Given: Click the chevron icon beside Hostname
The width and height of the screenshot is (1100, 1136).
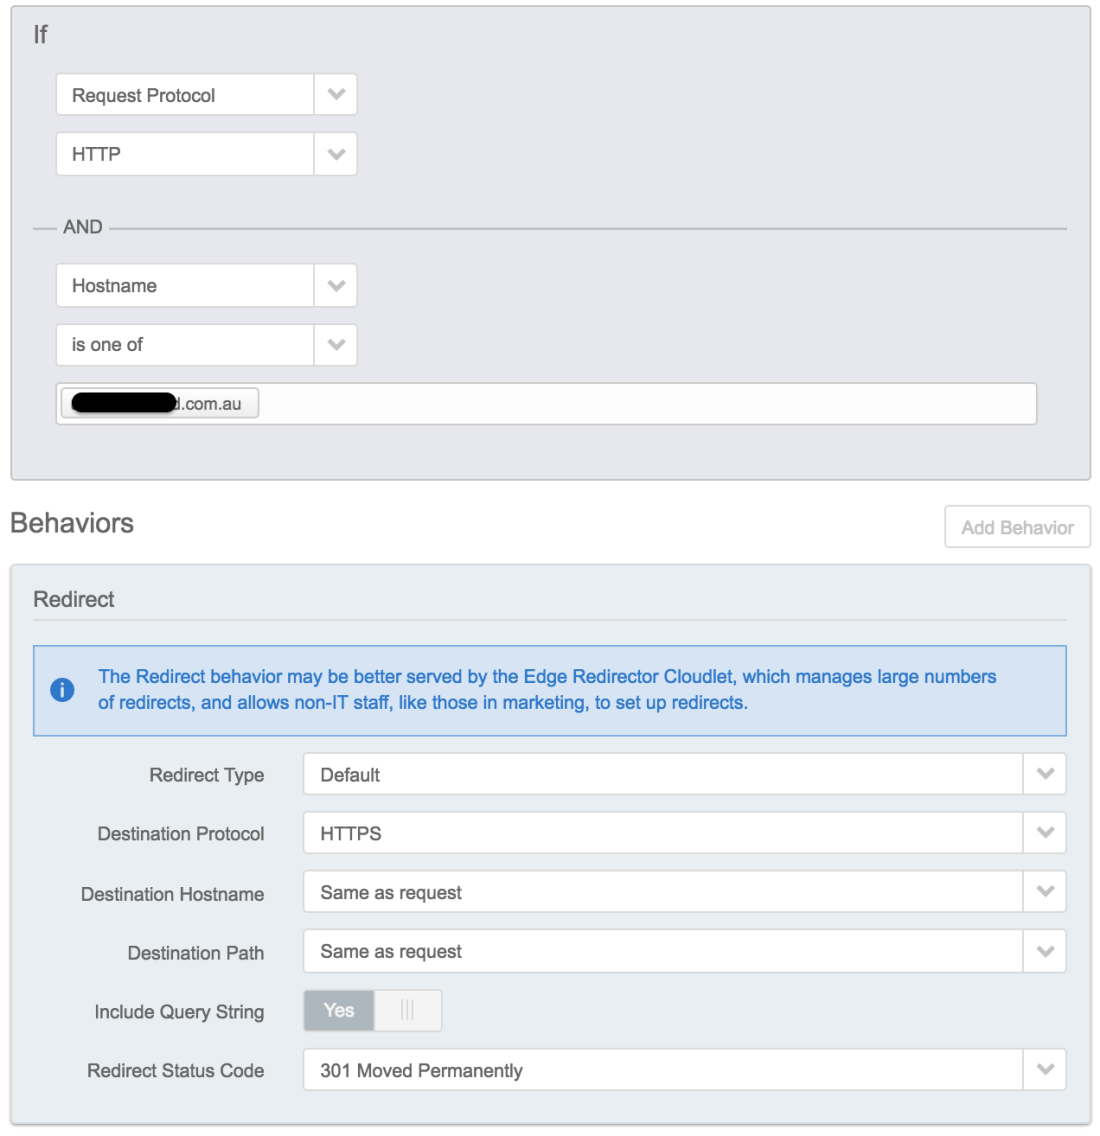Looking at the screenshot, I should coord(336,286).
